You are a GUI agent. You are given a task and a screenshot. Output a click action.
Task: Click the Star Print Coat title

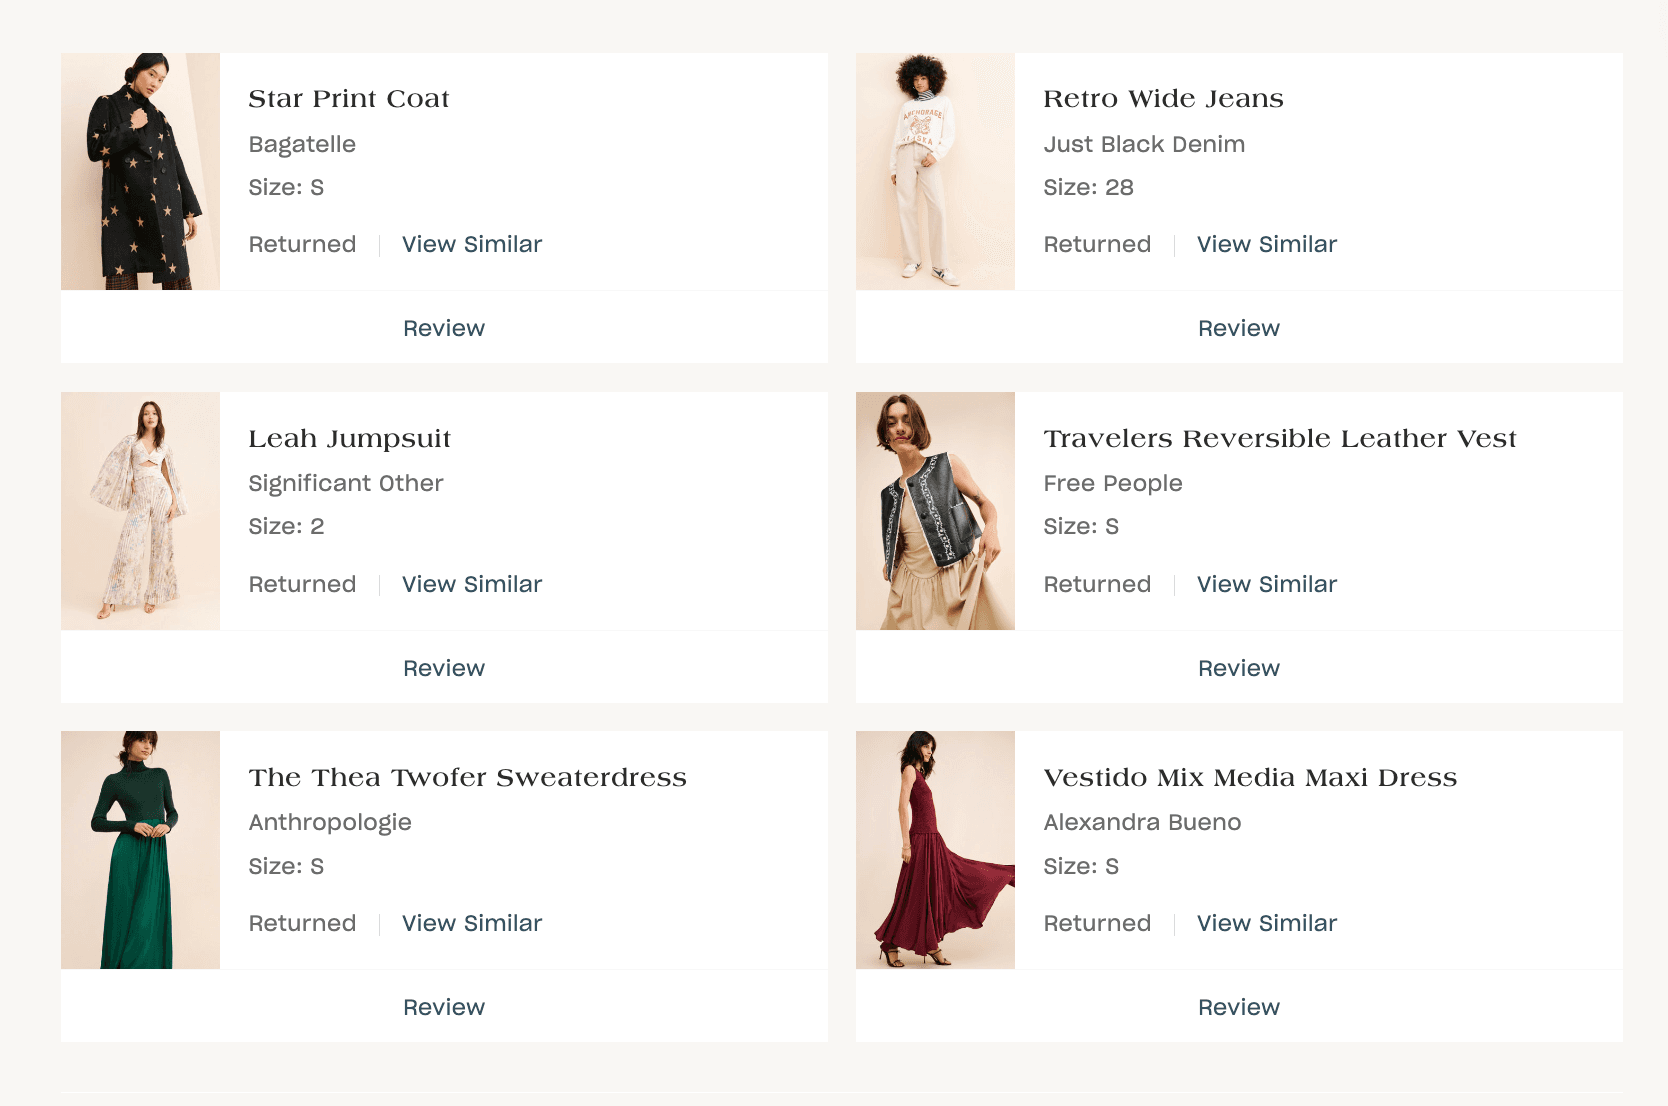349,98
